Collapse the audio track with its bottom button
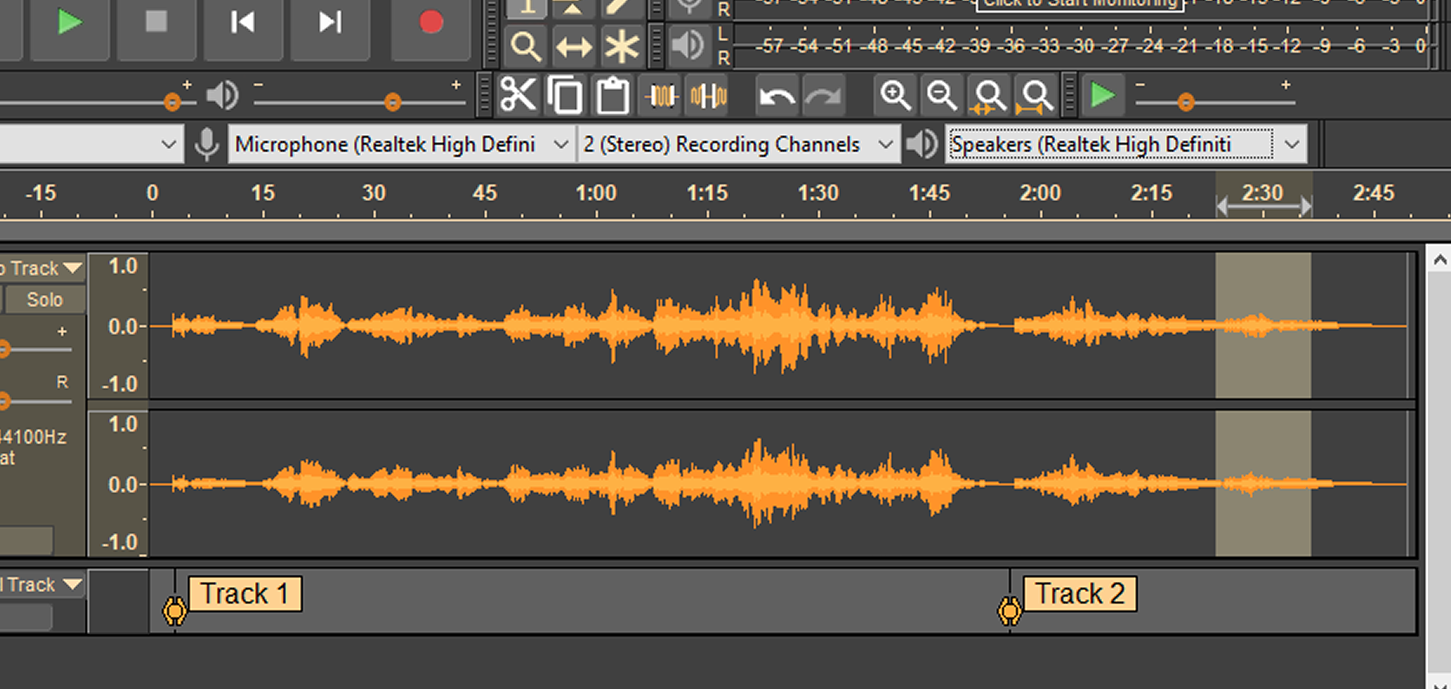 (26, 541)
